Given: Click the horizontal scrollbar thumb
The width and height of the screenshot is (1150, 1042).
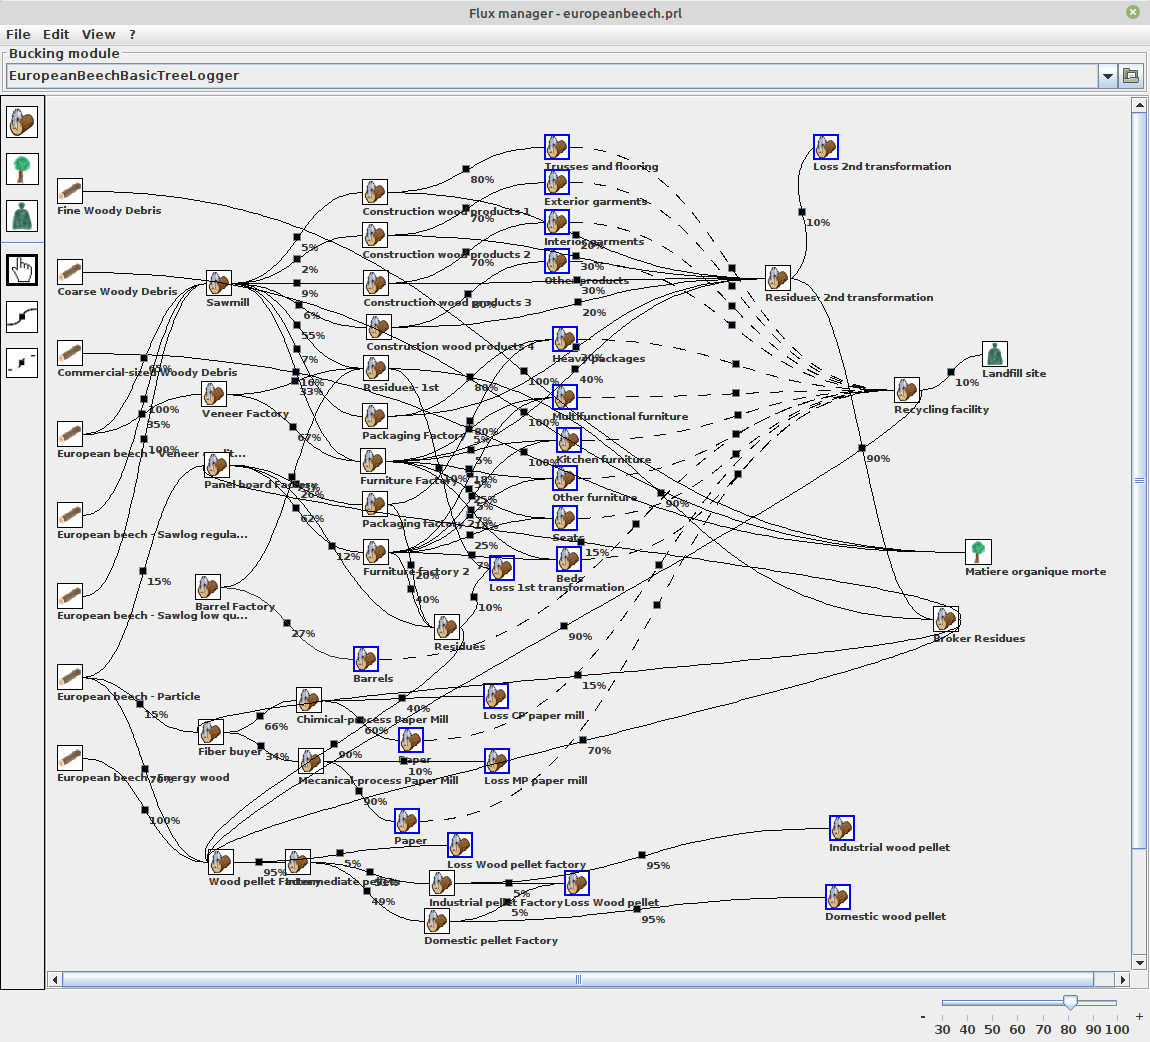Looking at the screenshot, I should tap(578, 980).
